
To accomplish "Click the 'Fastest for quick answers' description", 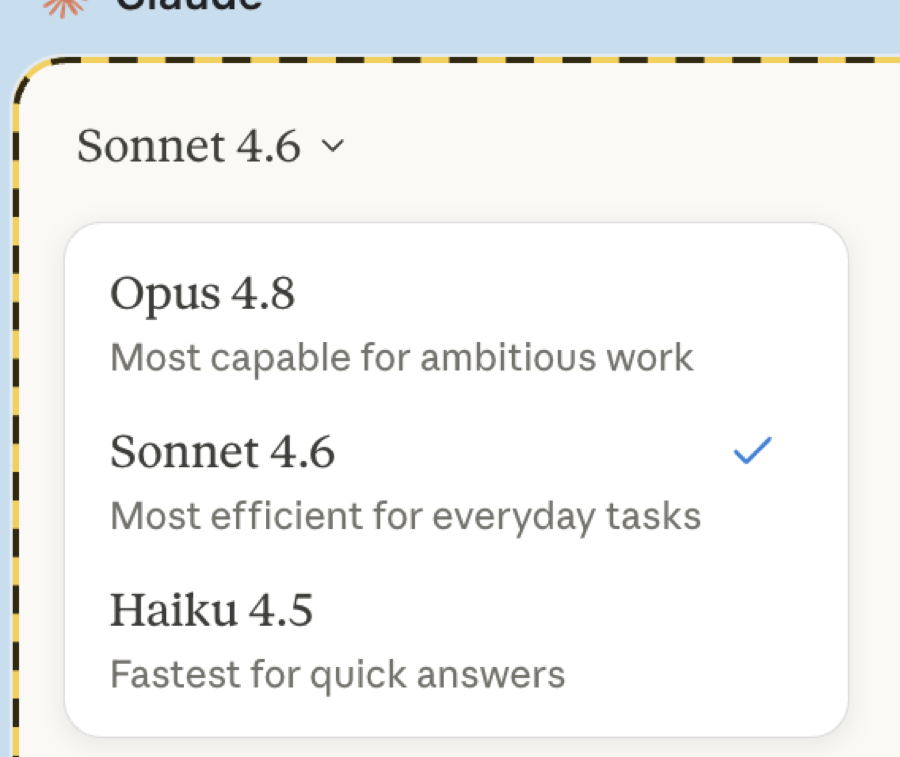I will (x=338, y=674).
